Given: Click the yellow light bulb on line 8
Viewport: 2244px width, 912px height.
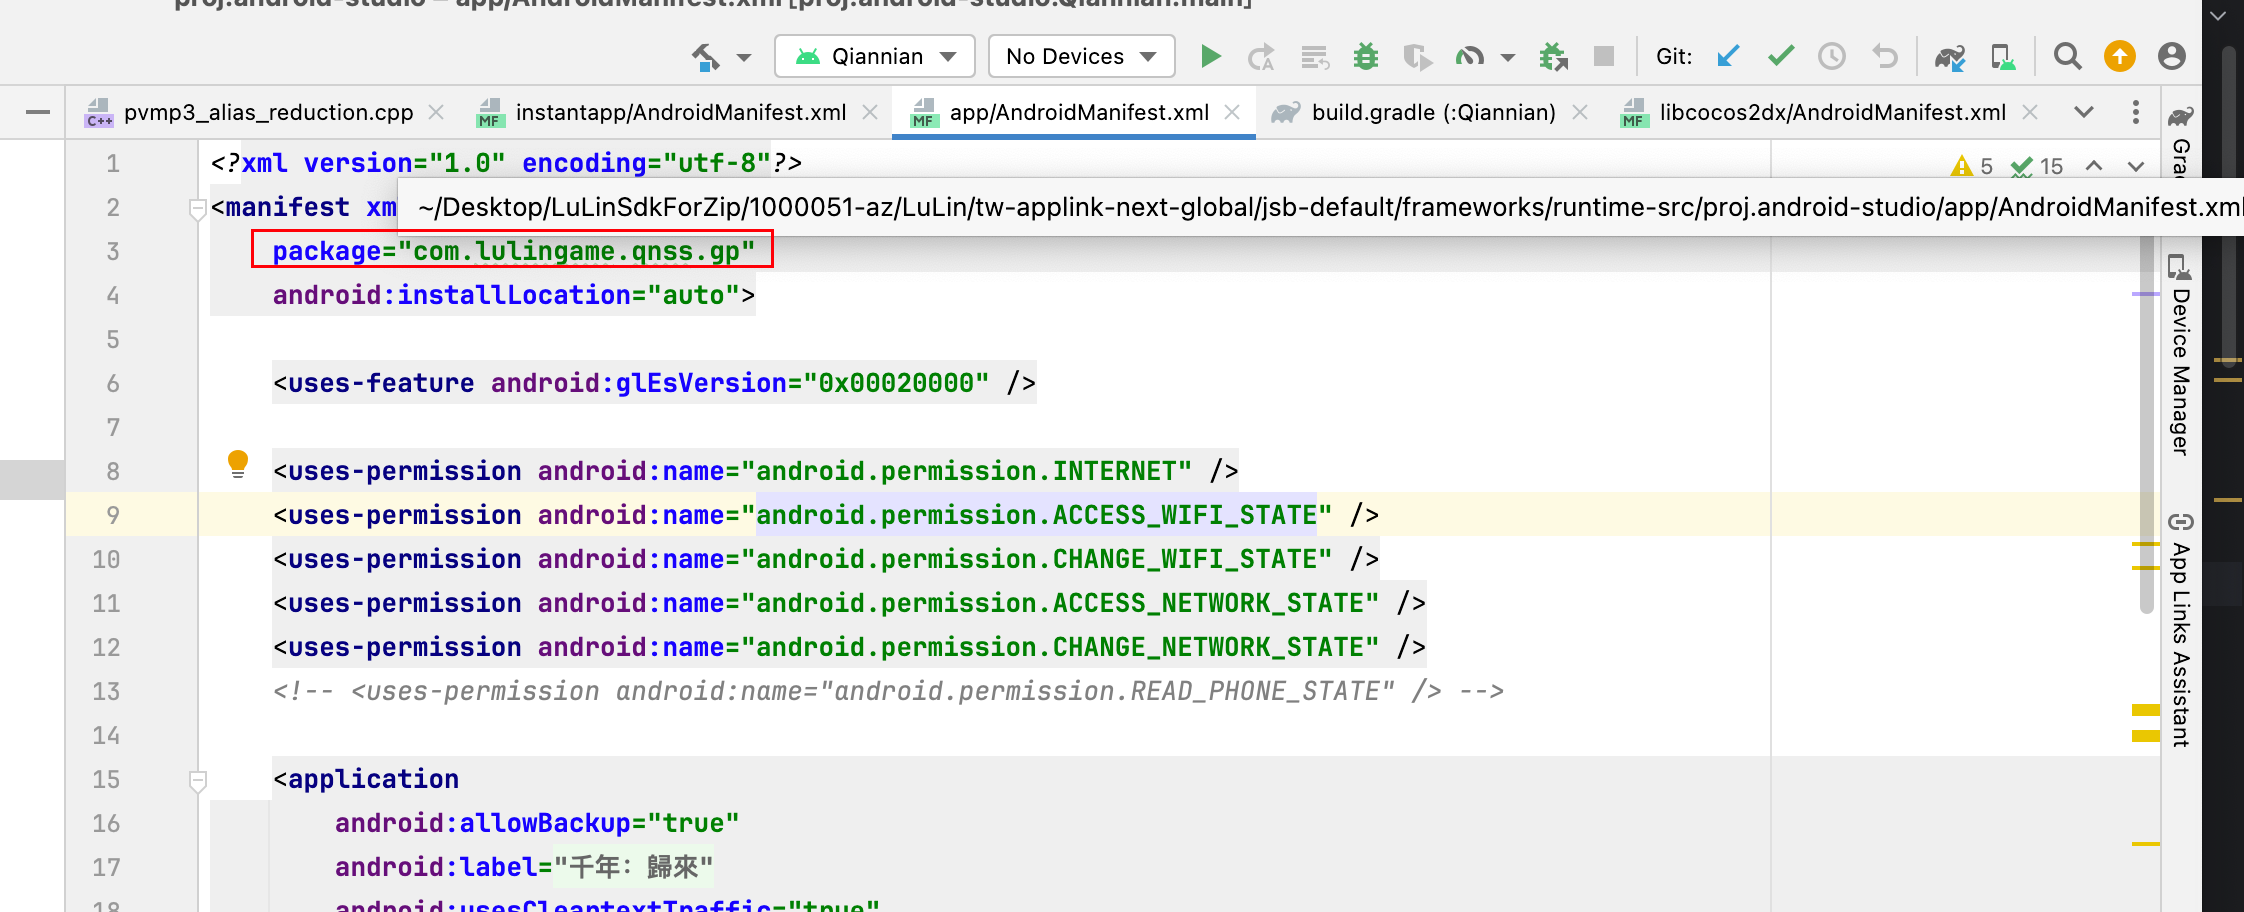Looking at the screenshot, I should pyautogui.click(x=238, y=464).
